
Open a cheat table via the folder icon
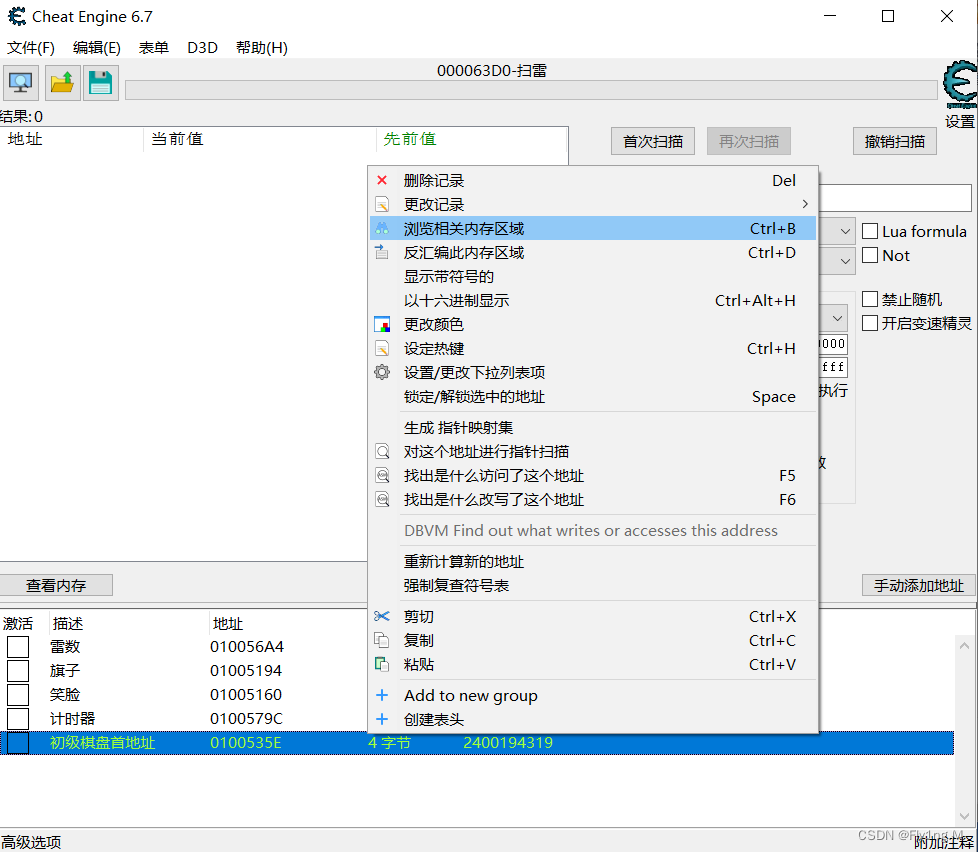60,82
